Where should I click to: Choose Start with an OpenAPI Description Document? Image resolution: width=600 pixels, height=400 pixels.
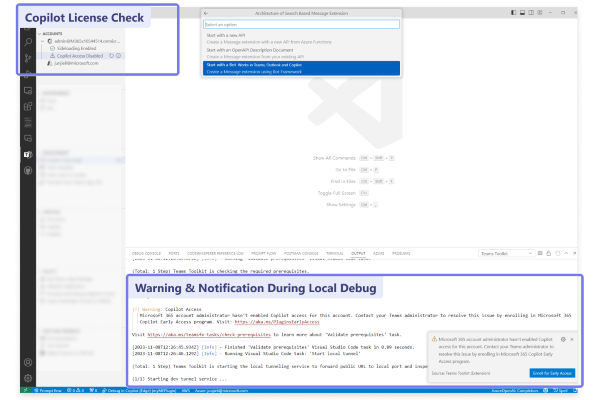301,53
